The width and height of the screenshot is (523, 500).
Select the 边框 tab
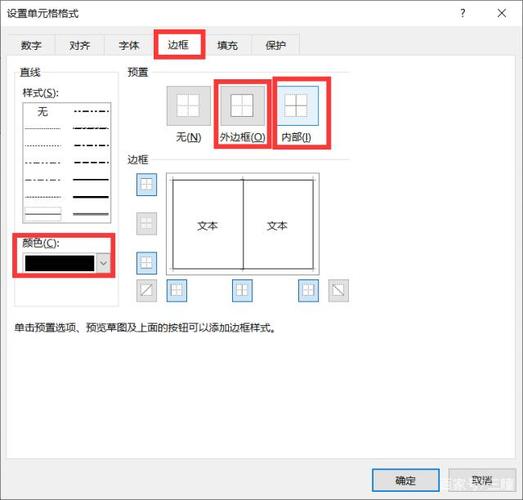coord(179,44)
